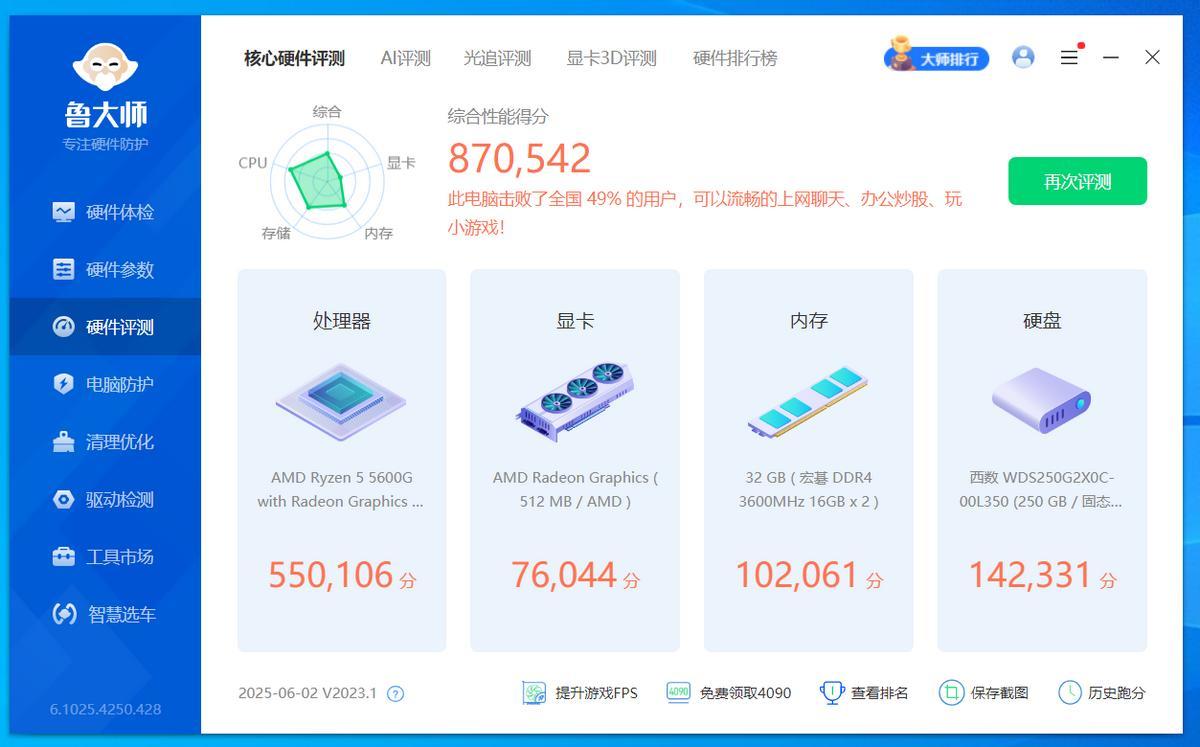Screen dimensions: 1200x747
Task: Minimize the 鲁大师 window
Action: click(x=1110, y=57)
